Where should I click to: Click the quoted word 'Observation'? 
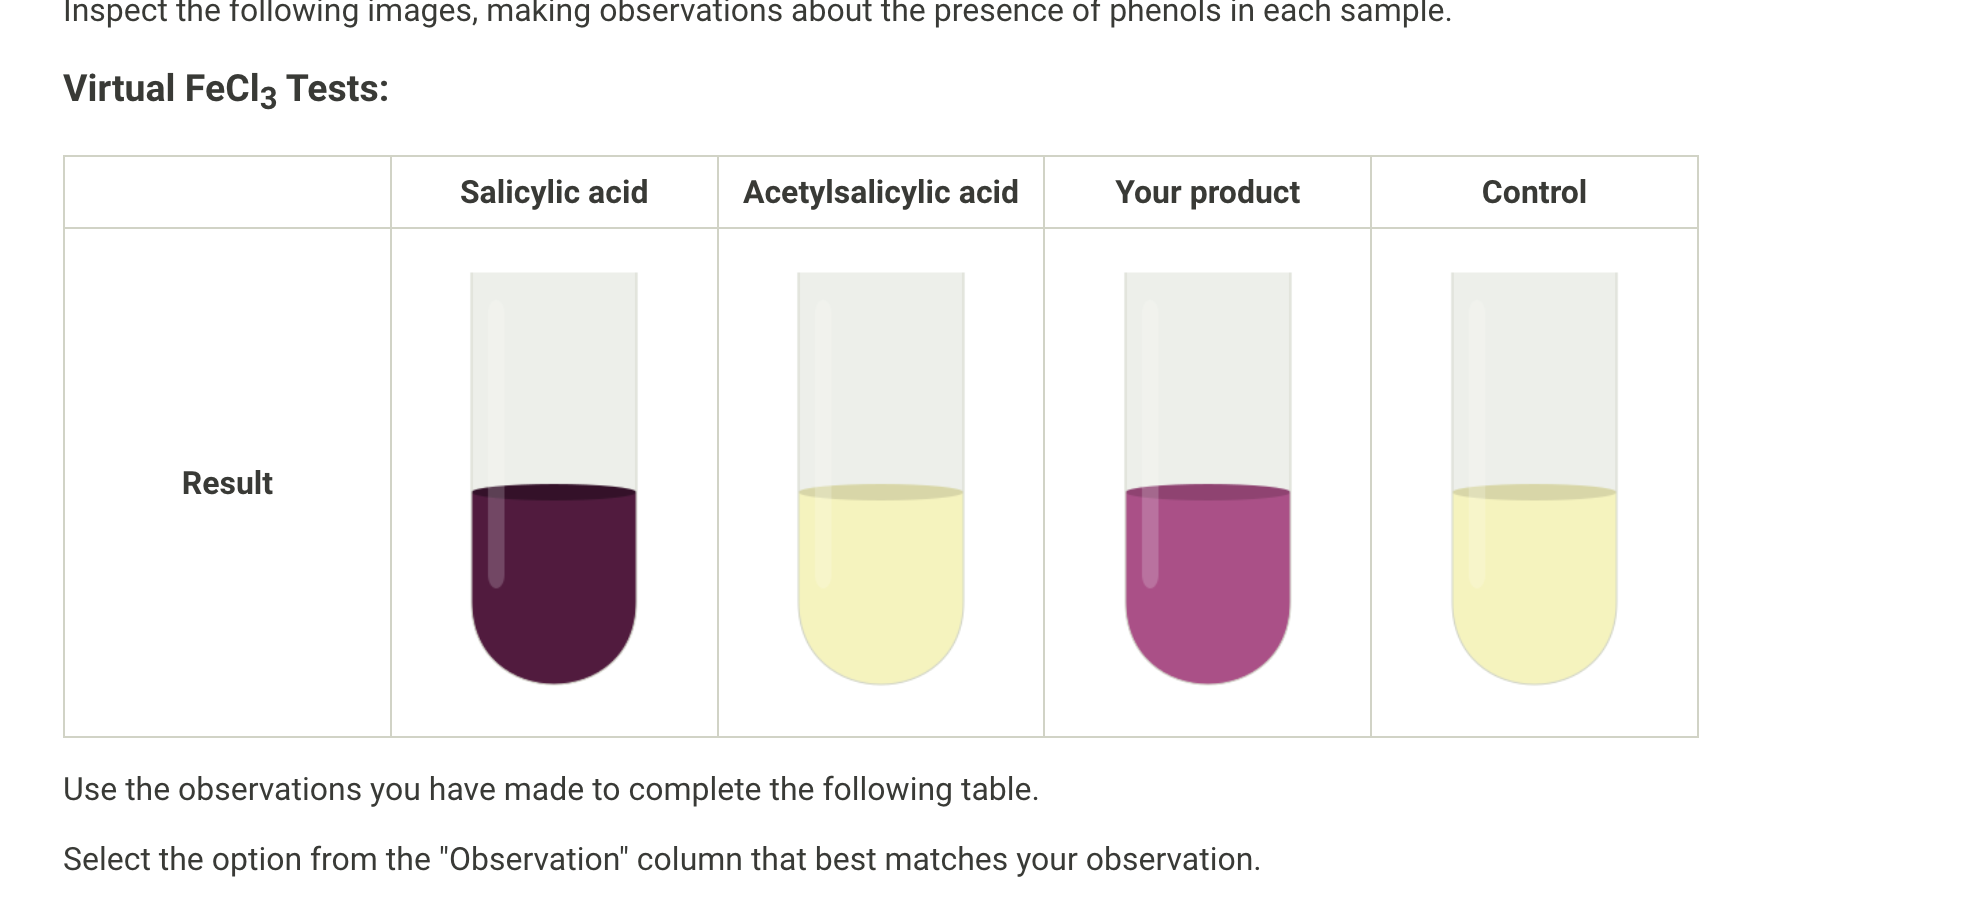tap(535, 859)
